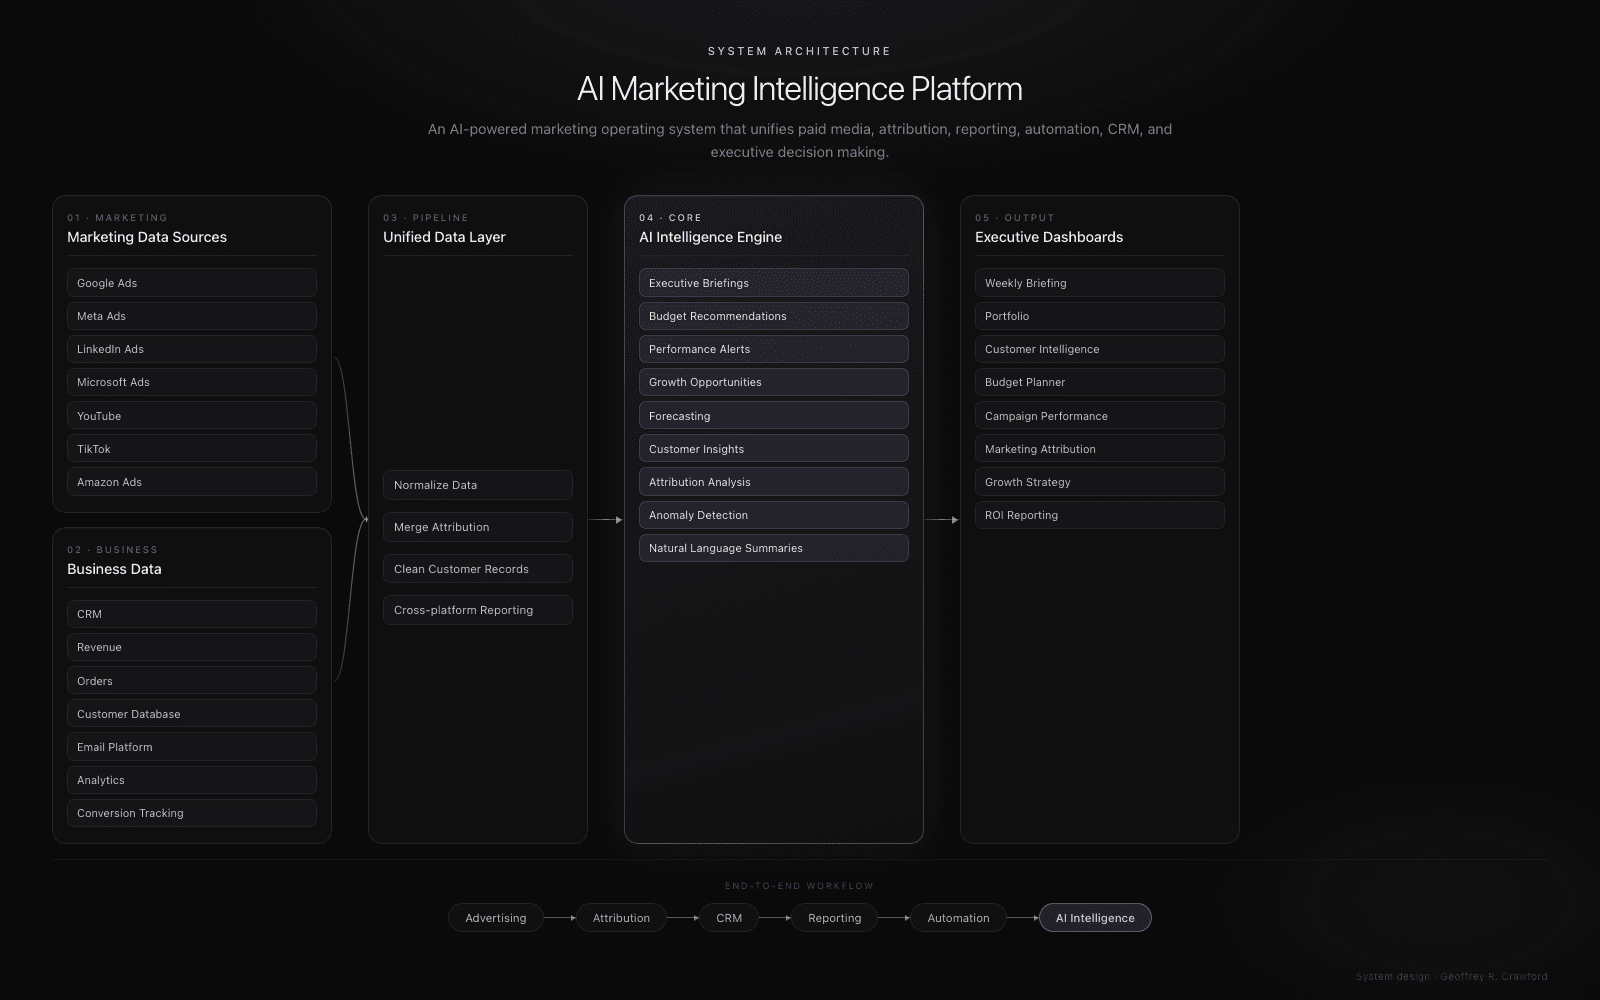Screen dimensions: 1600x1000
Task: Open the Performance Alerts module
Action: coord(774,349)
